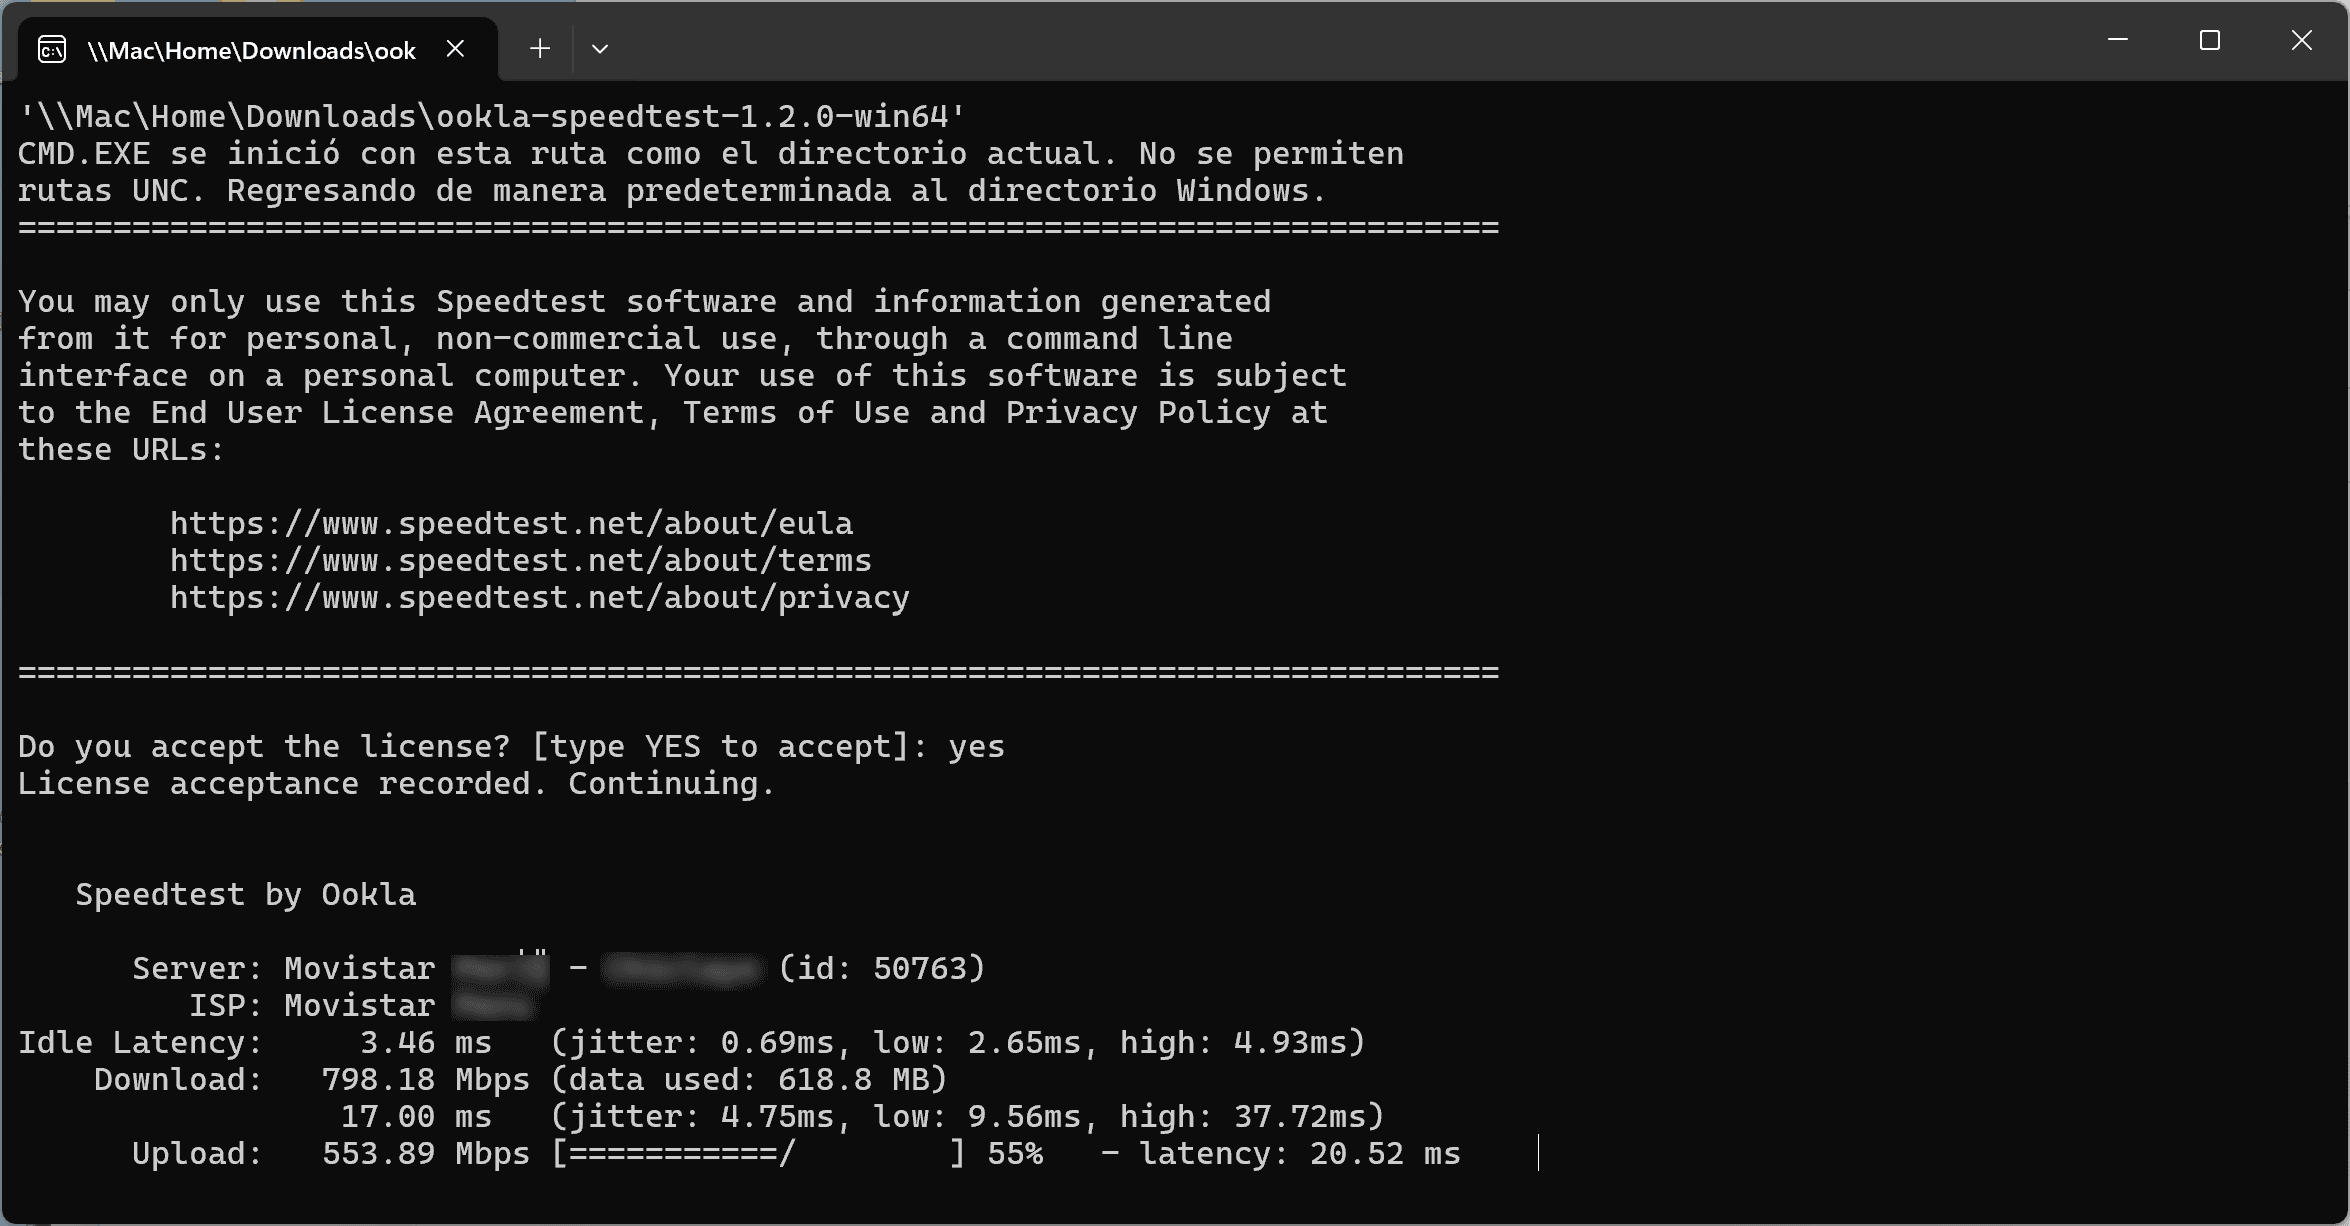Open a new terminal tab
The width and height of the screenshot is (2350, 1226).
[540, 48]
